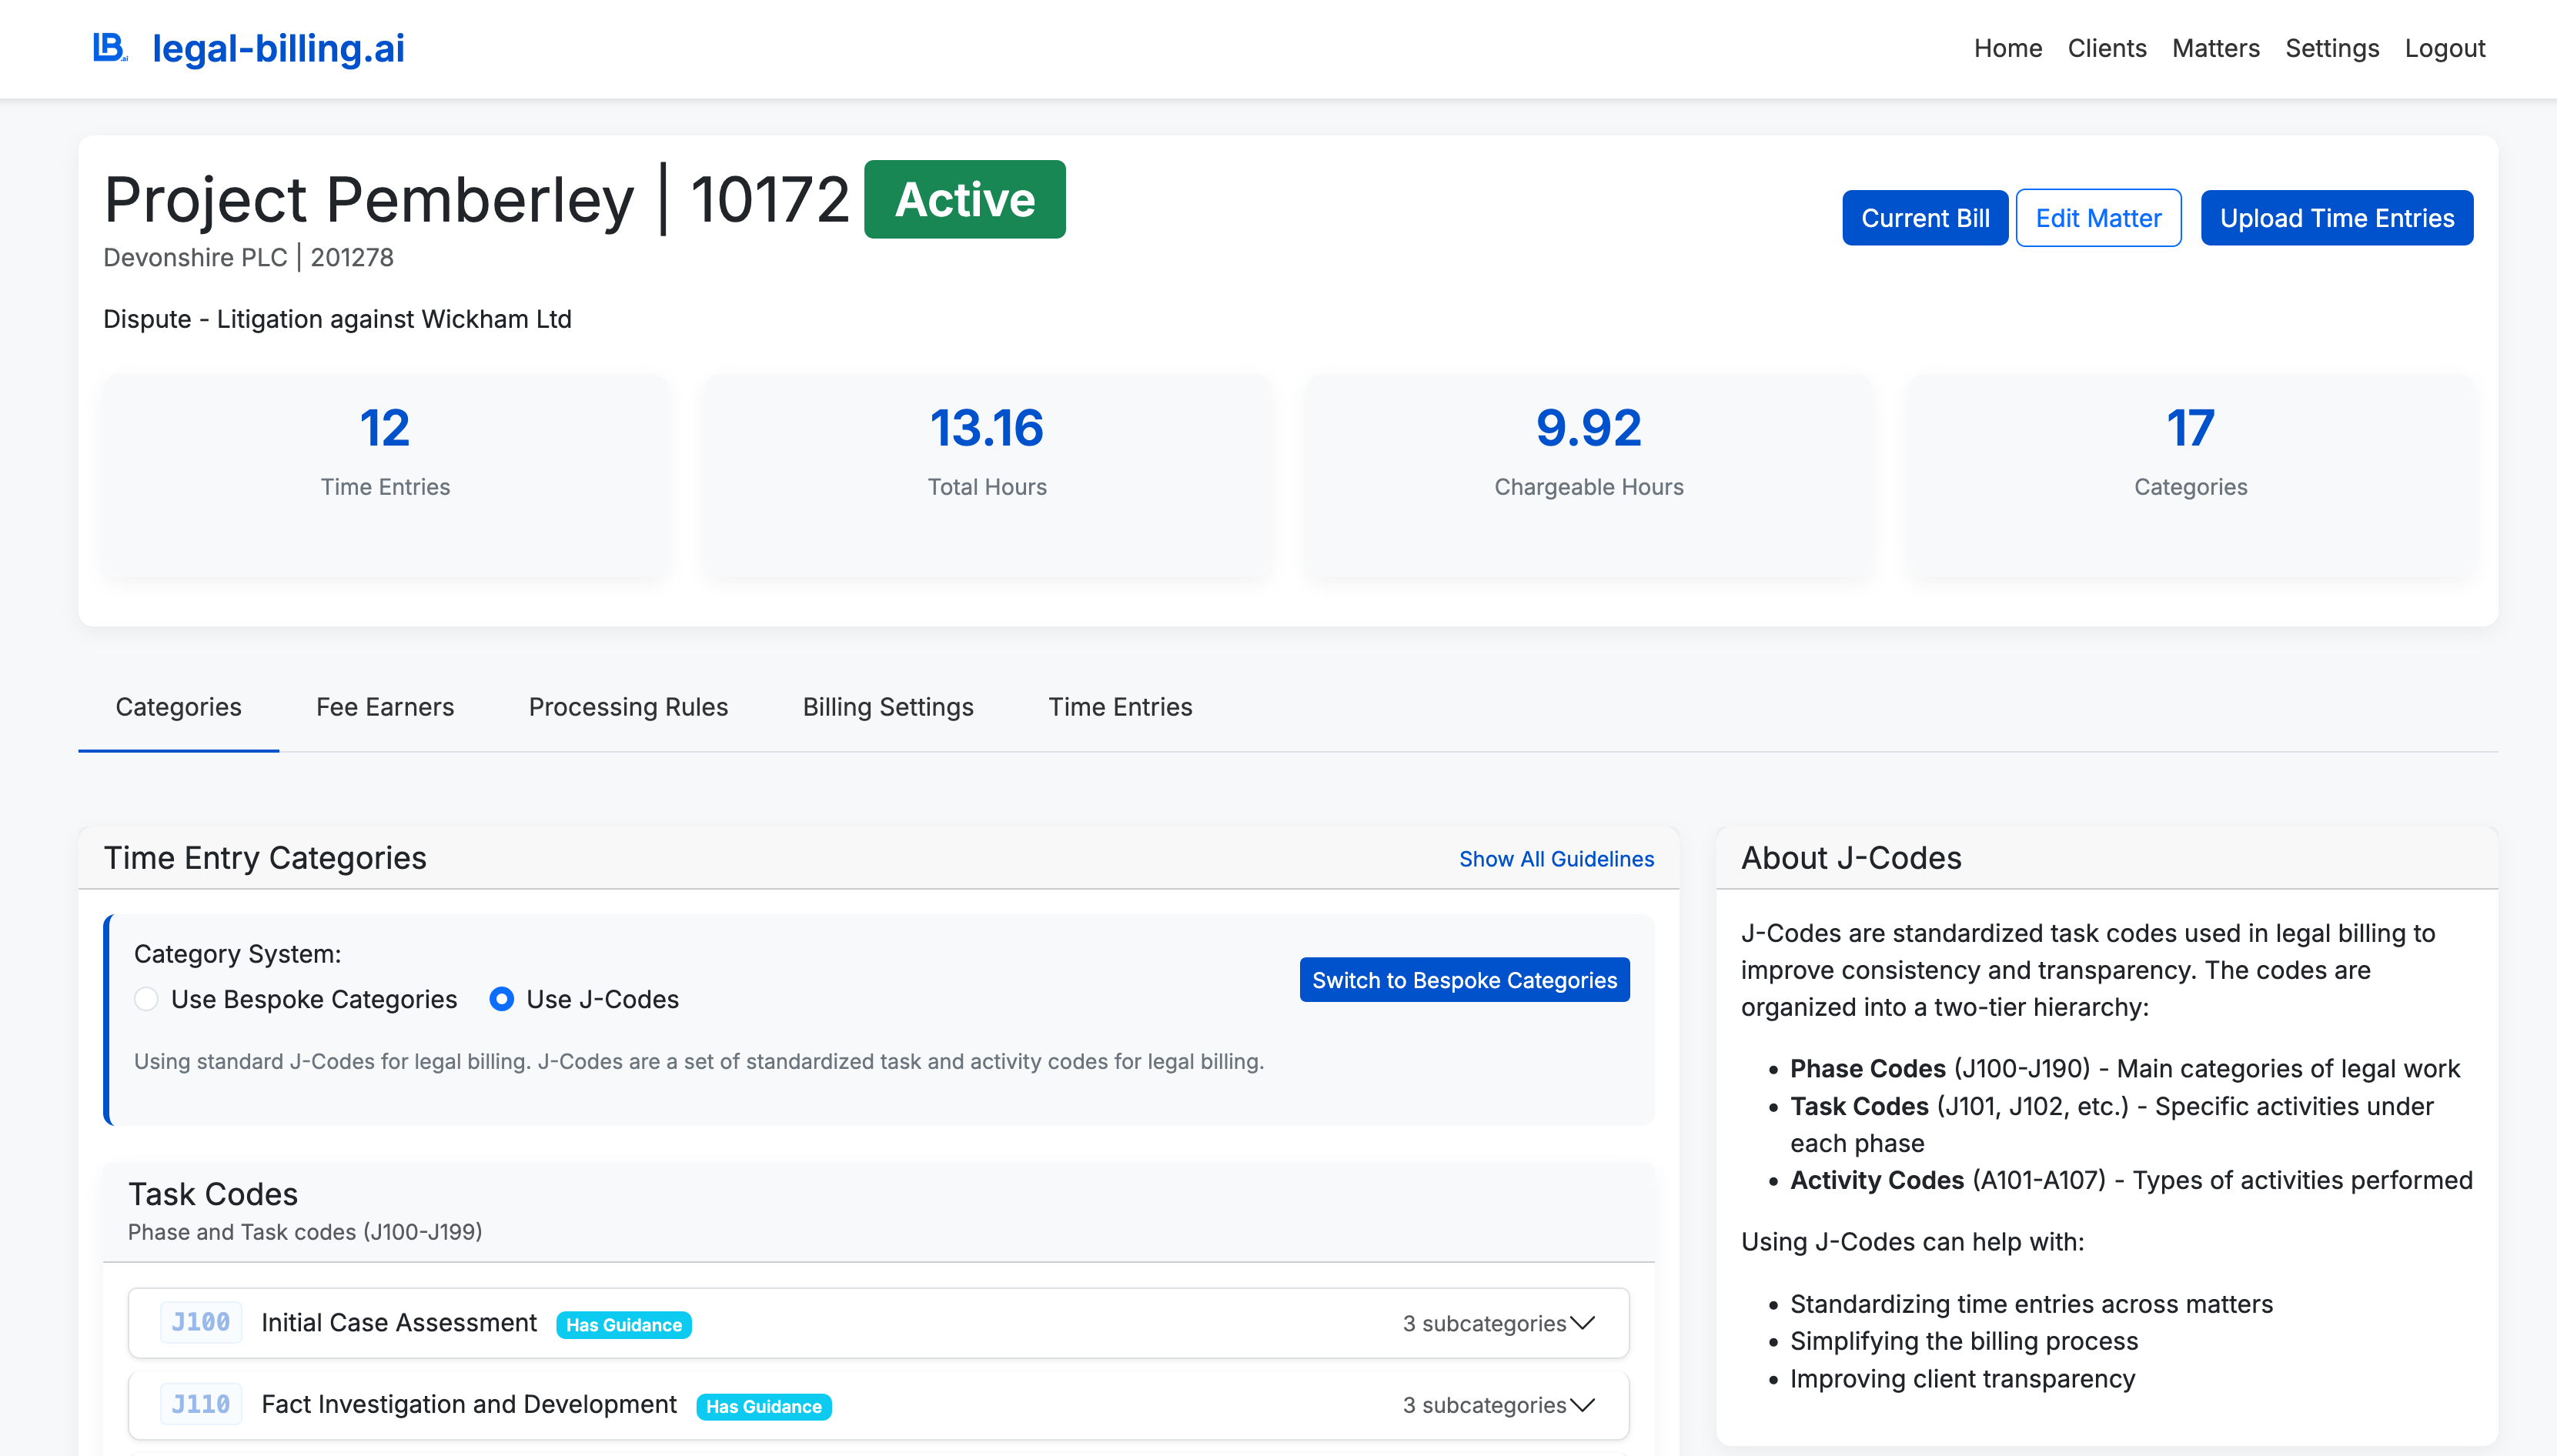Viewport: 2557px width, 1456px height.
Task: Select the Use J-Codes radio button
Action: [x=502, y=999]
